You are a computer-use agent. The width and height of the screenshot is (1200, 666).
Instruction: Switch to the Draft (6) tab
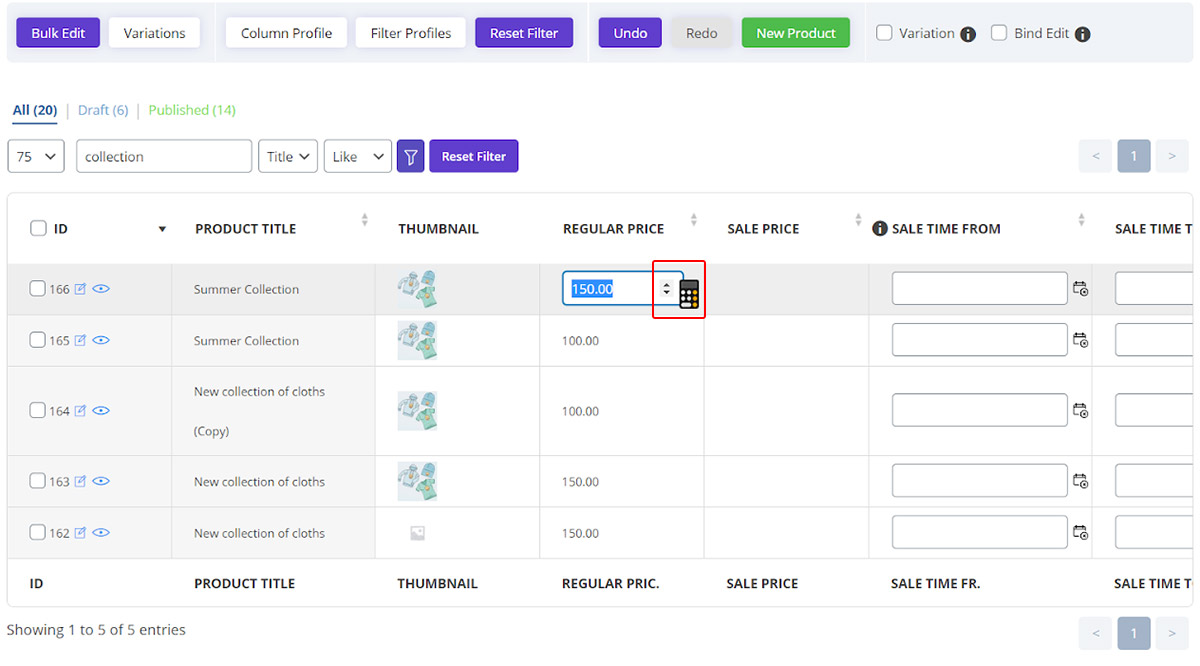pyautogui.click(x=103, y=110)
